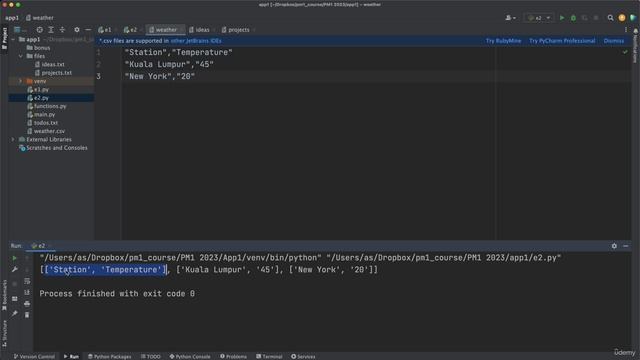Toggle the Structure side tab
640x360 pixels.
tap(4, 334)
